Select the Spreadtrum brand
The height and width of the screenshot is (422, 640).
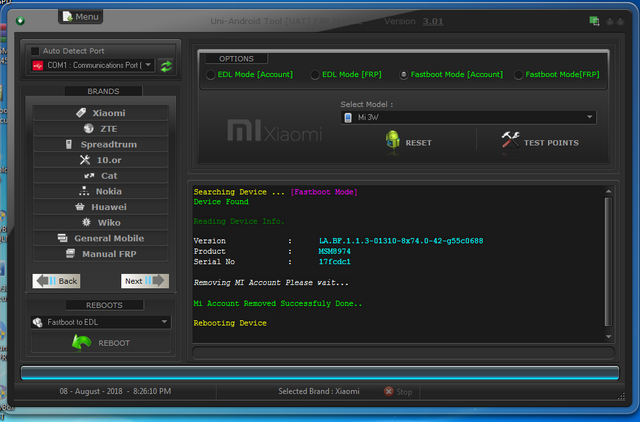(x=100, y=144)
